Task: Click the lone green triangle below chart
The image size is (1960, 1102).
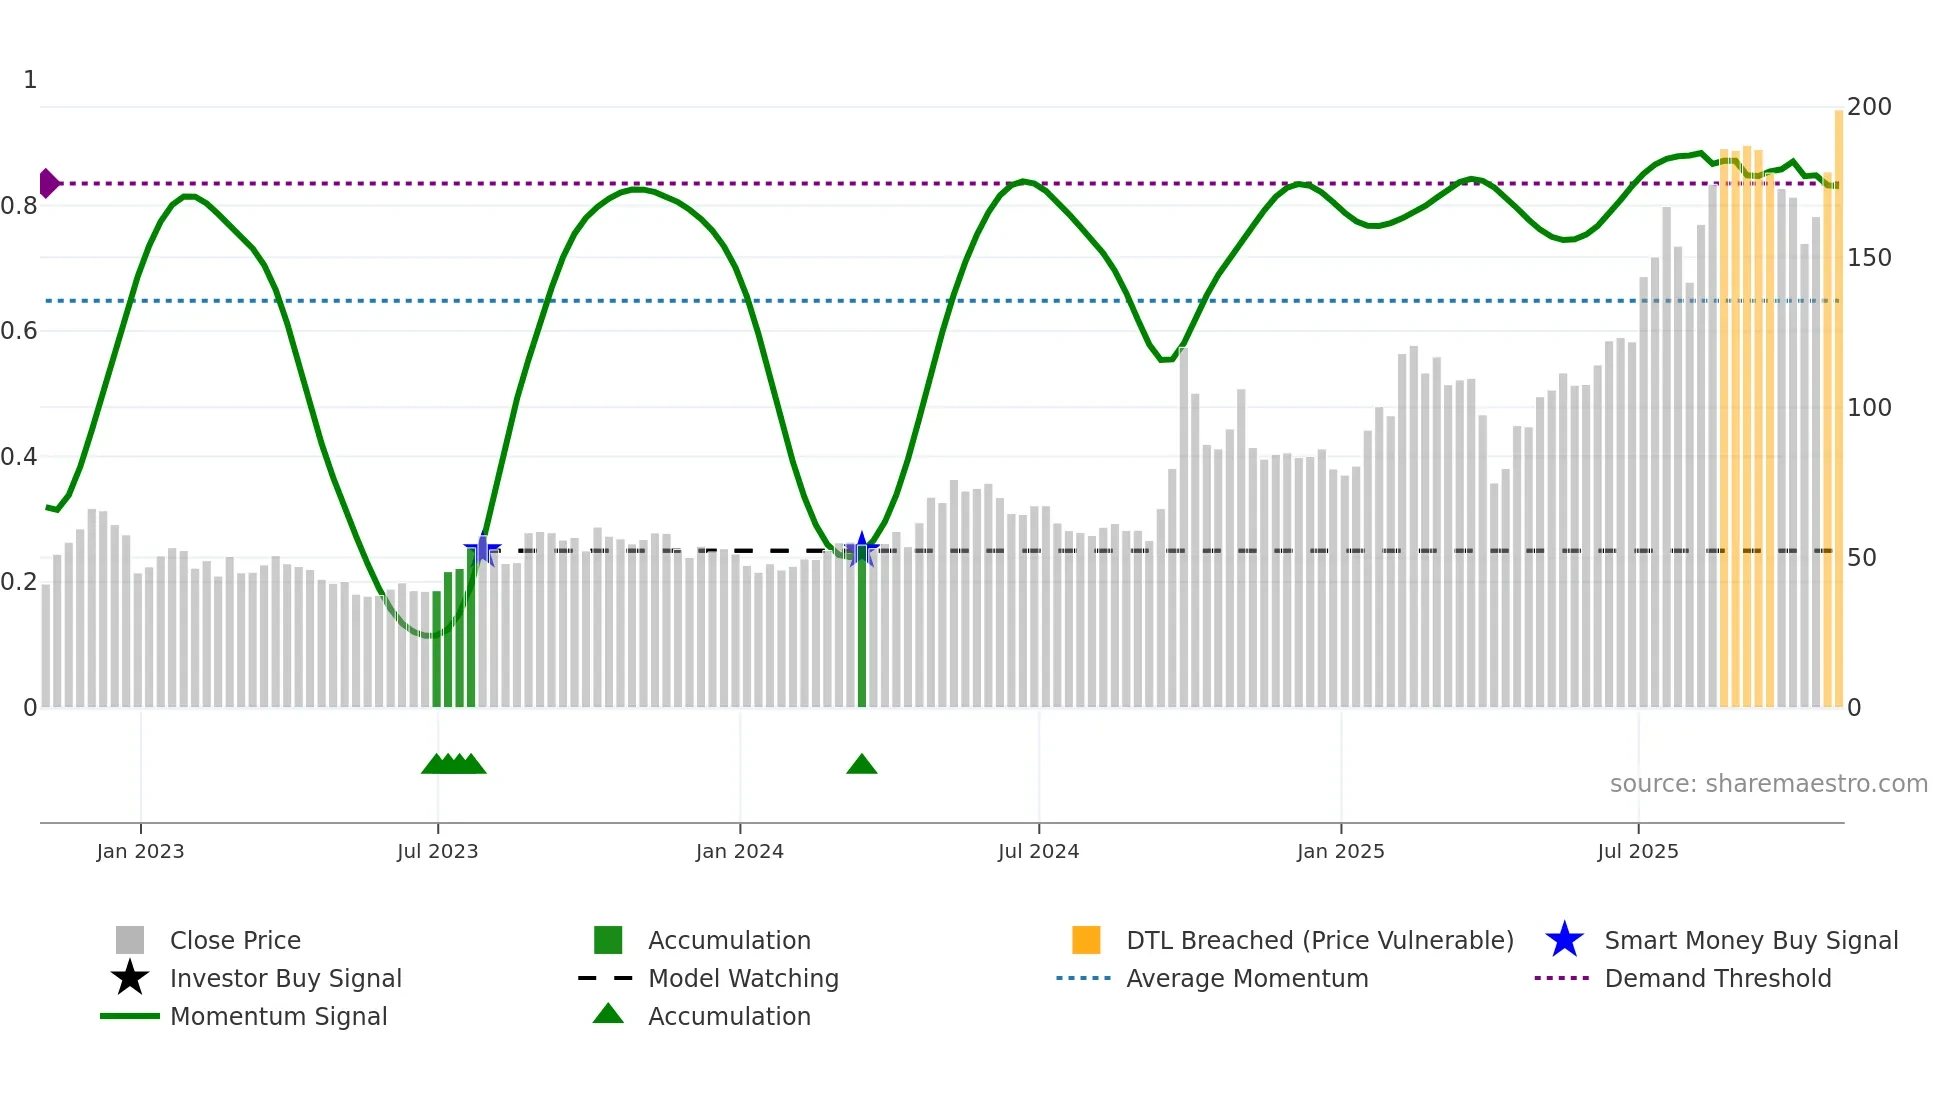Action: point(861,765)
